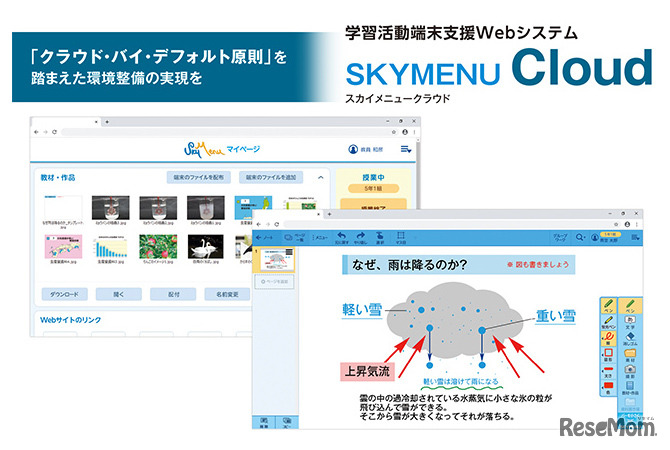This screenshot has height=450, width=670.
Task: Open the browser account icon in the note window
Action: (x=627, y=224)
